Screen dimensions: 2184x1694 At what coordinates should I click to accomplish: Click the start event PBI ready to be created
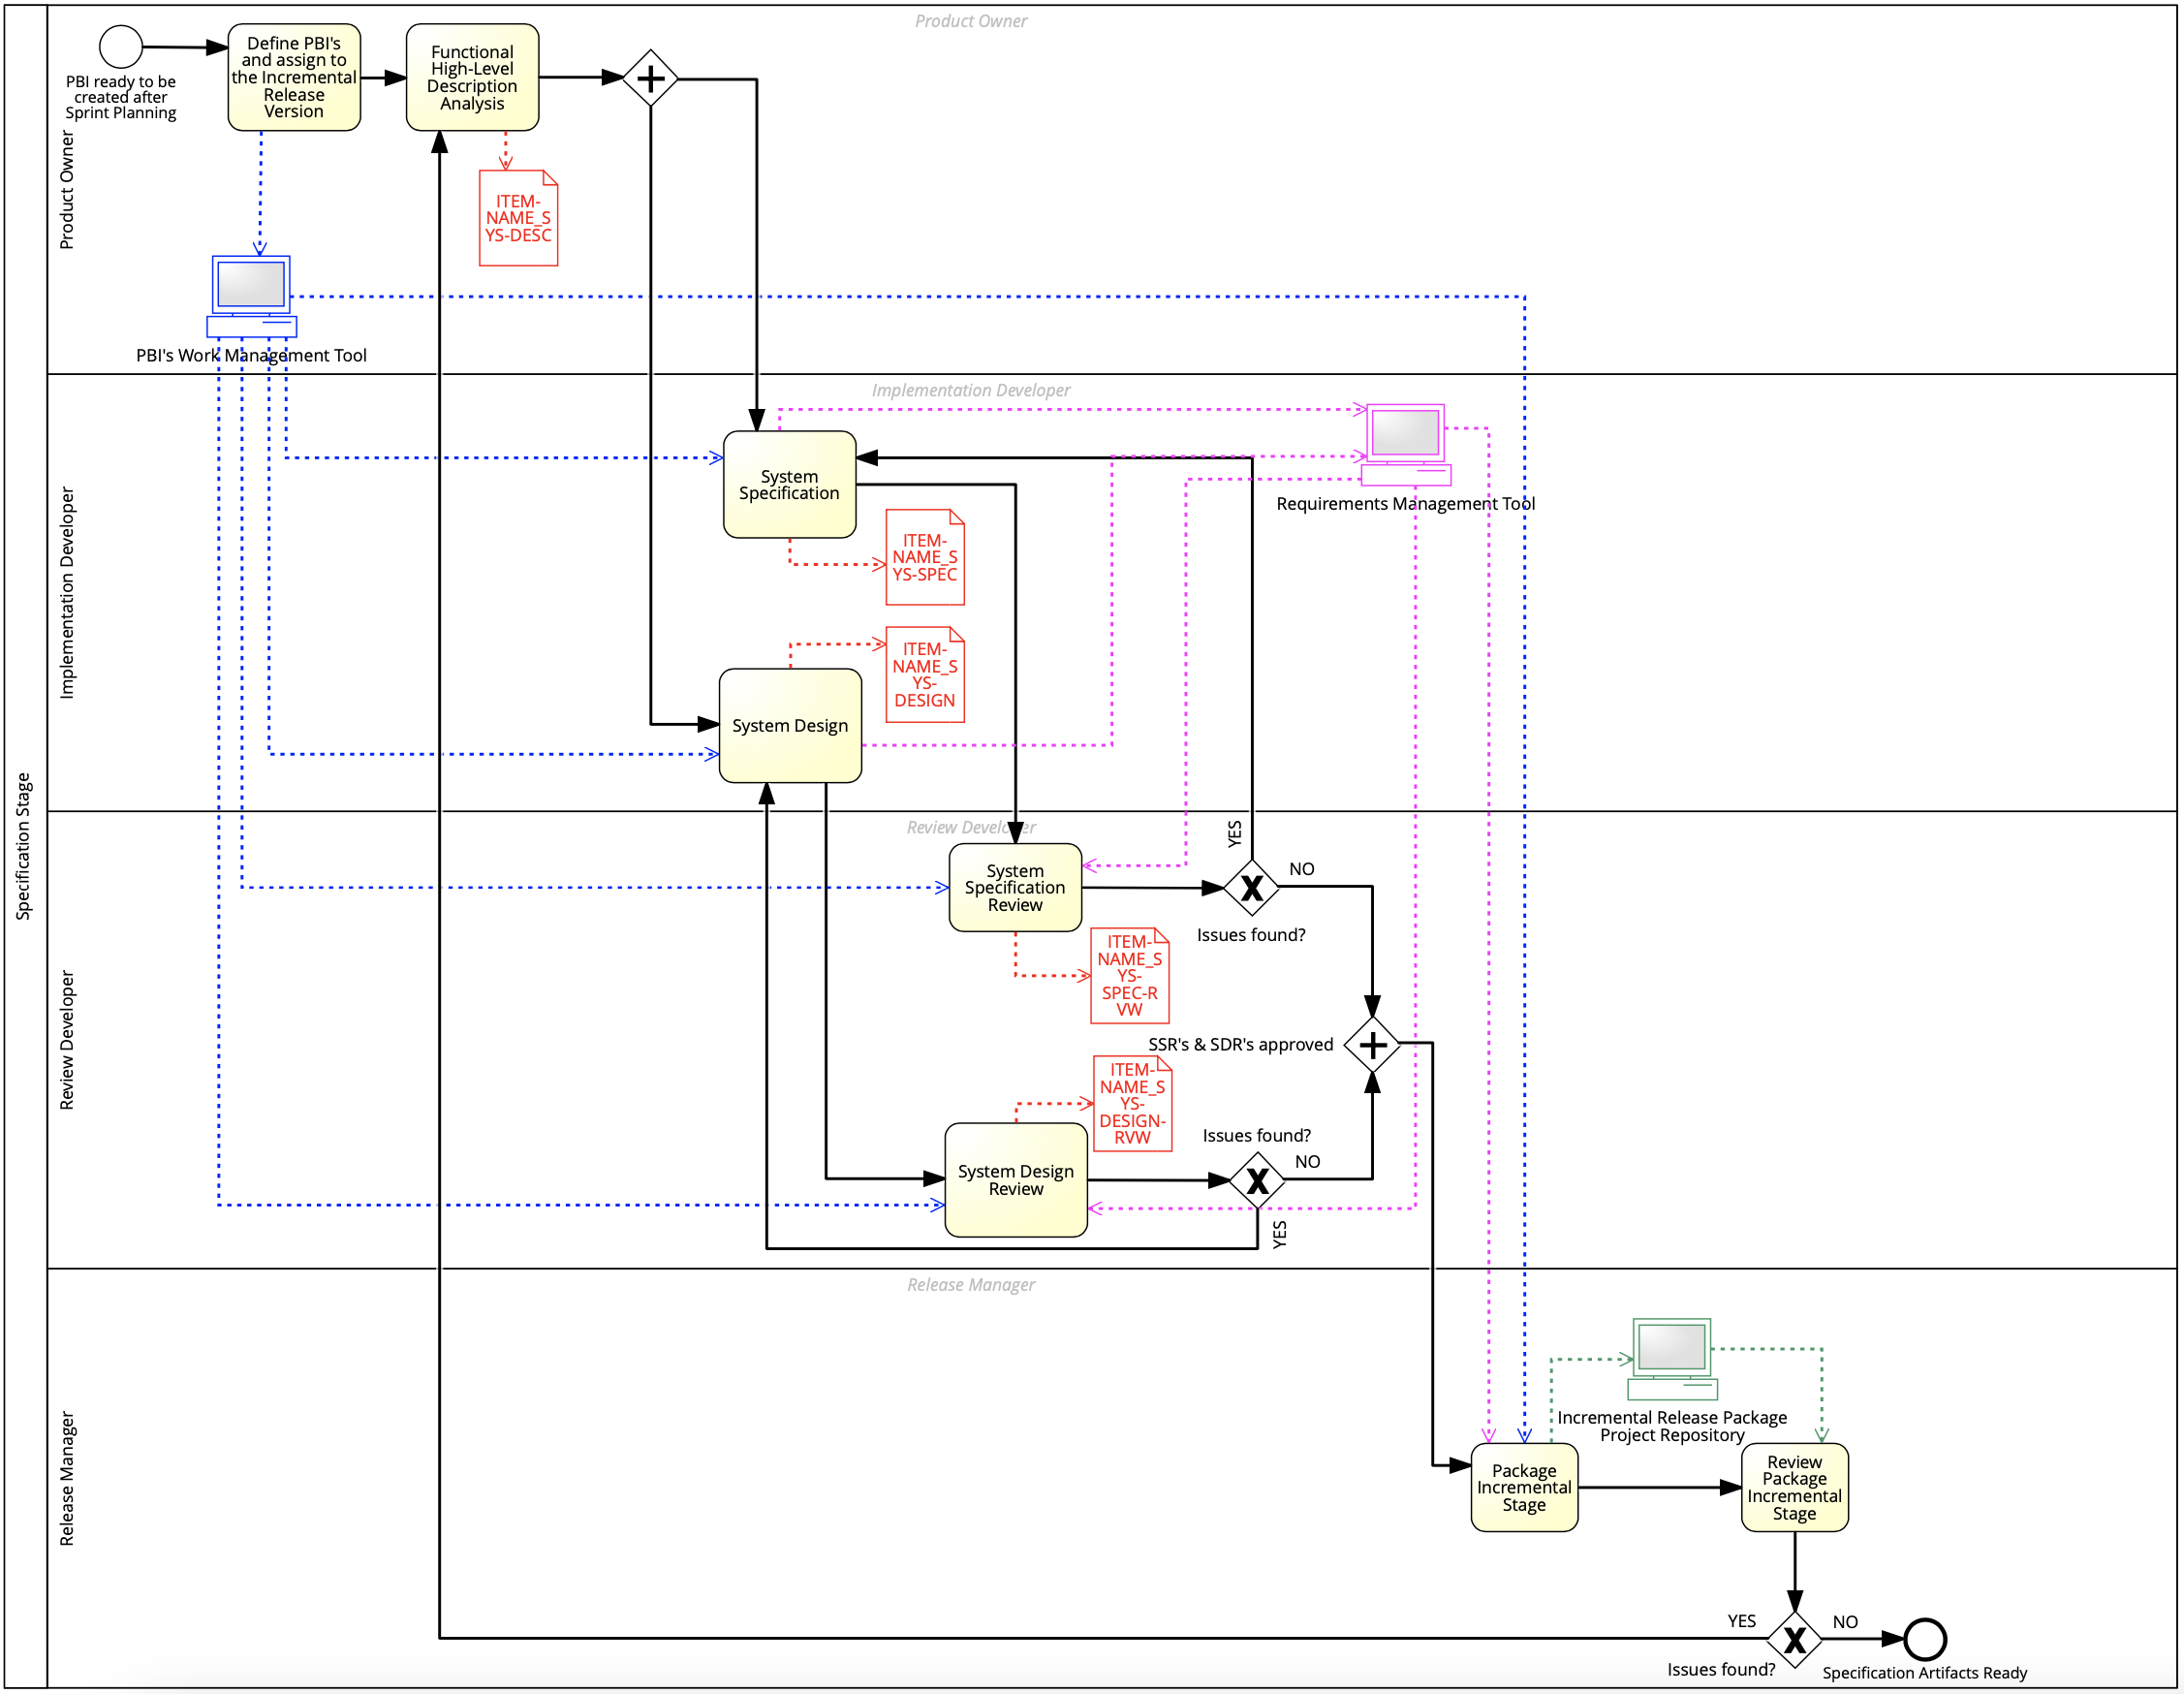[x=121, y=46]
